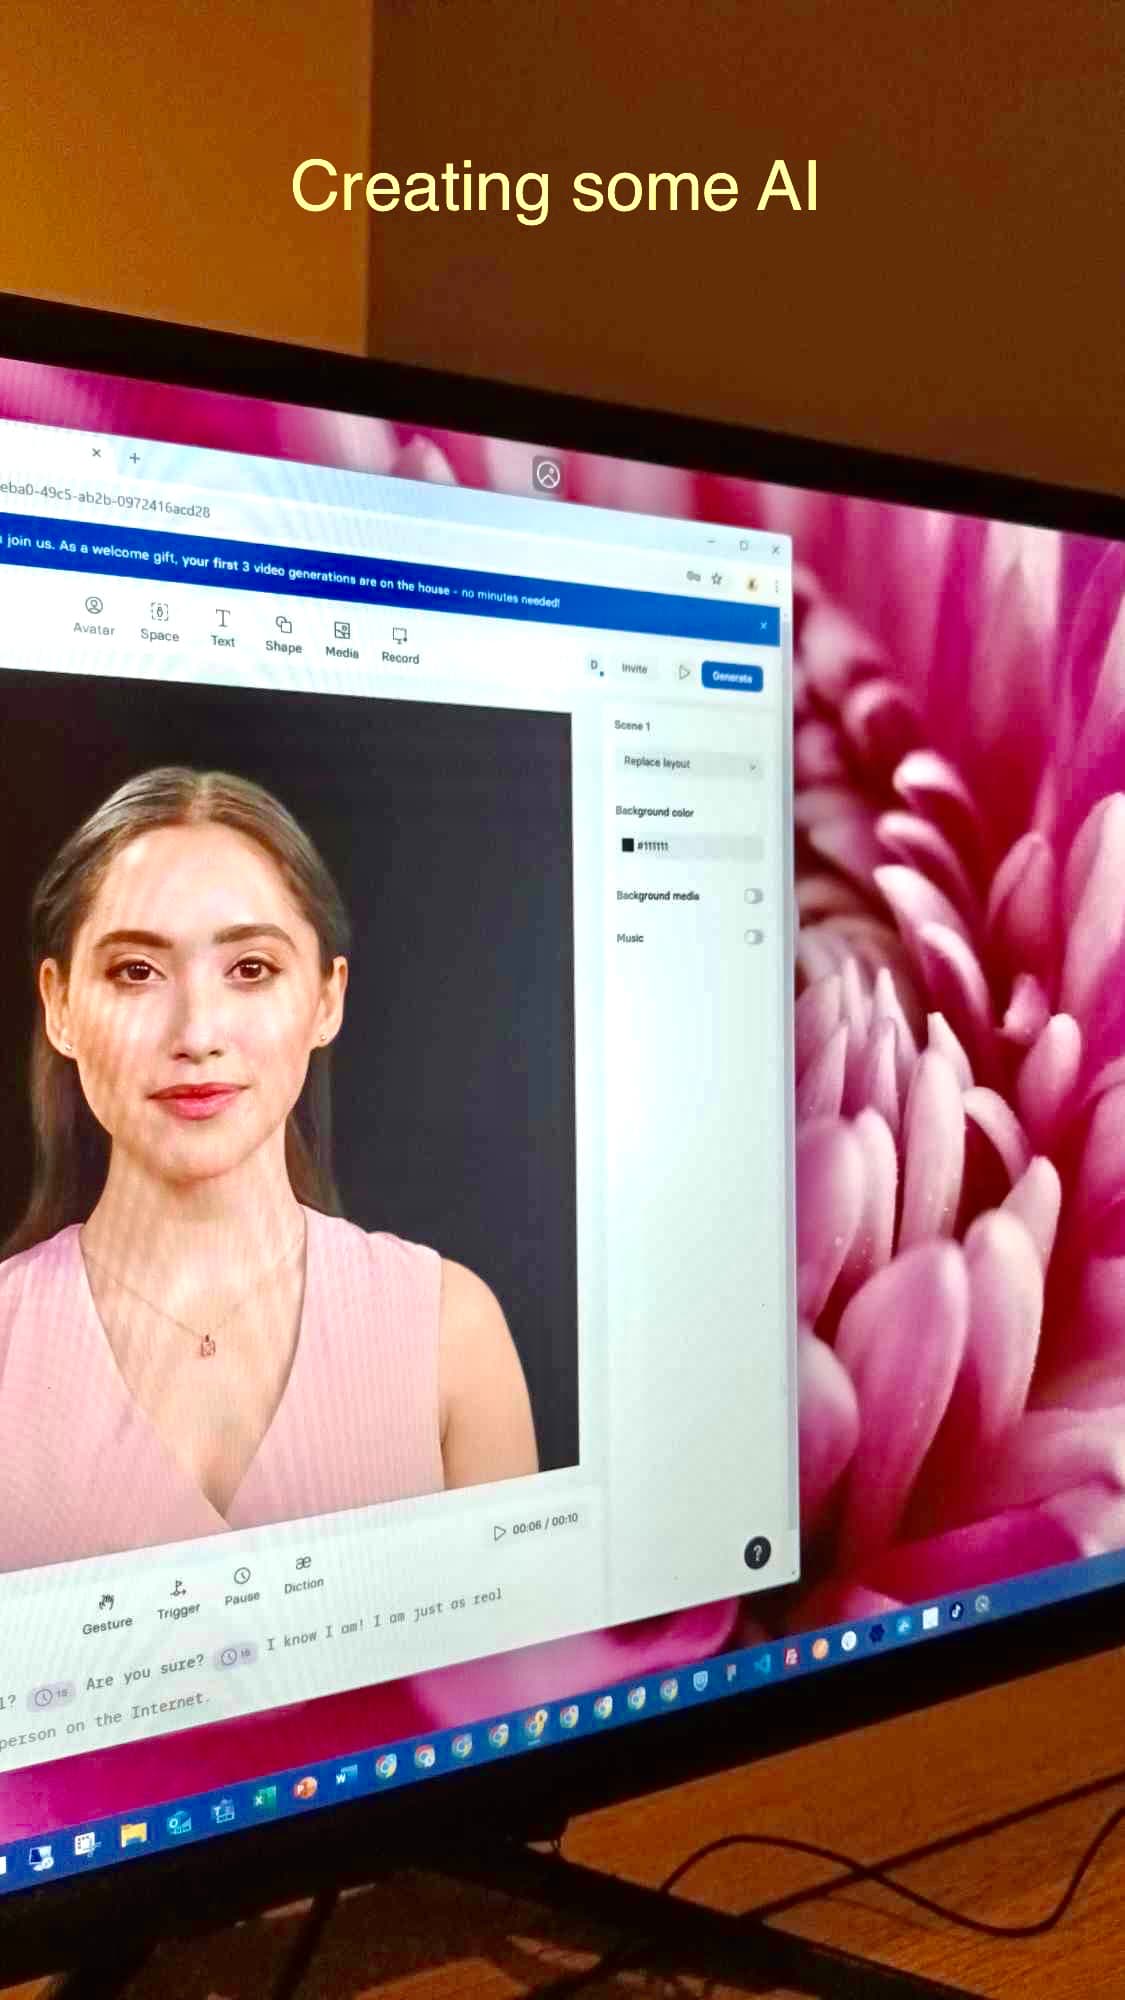Add a Text element
Image resolution: width=1125 pixels, height=2000 pixels.
click(x=222, y=628)
